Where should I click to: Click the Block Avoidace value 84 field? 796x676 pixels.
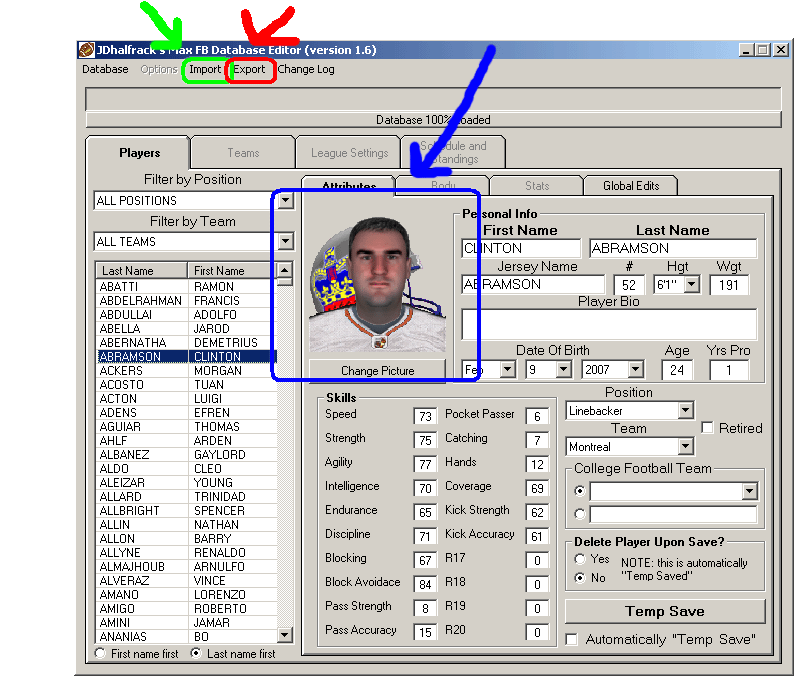tap(425, 584)
